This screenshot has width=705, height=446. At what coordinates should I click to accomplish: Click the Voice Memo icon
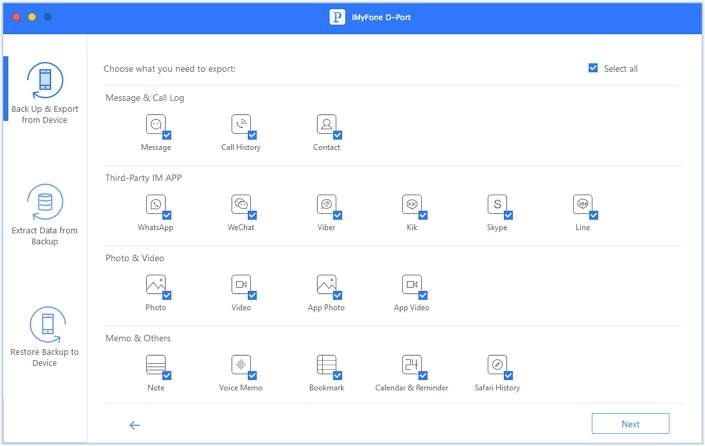[241, 365]
